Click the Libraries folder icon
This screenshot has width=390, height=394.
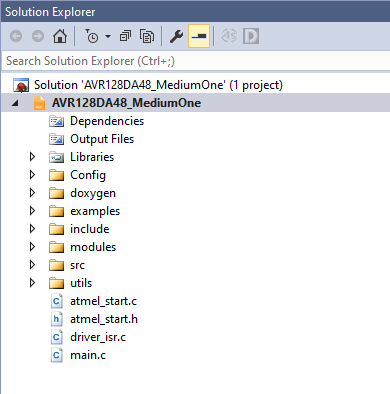pos(56,157)
